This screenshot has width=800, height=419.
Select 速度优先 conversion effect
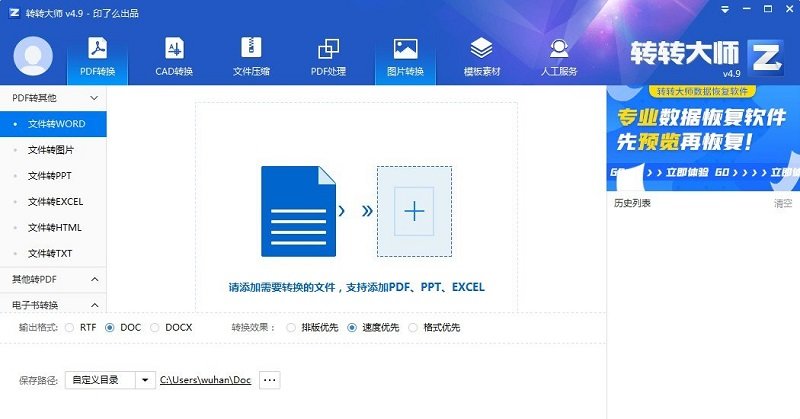[x=352, y=328]
